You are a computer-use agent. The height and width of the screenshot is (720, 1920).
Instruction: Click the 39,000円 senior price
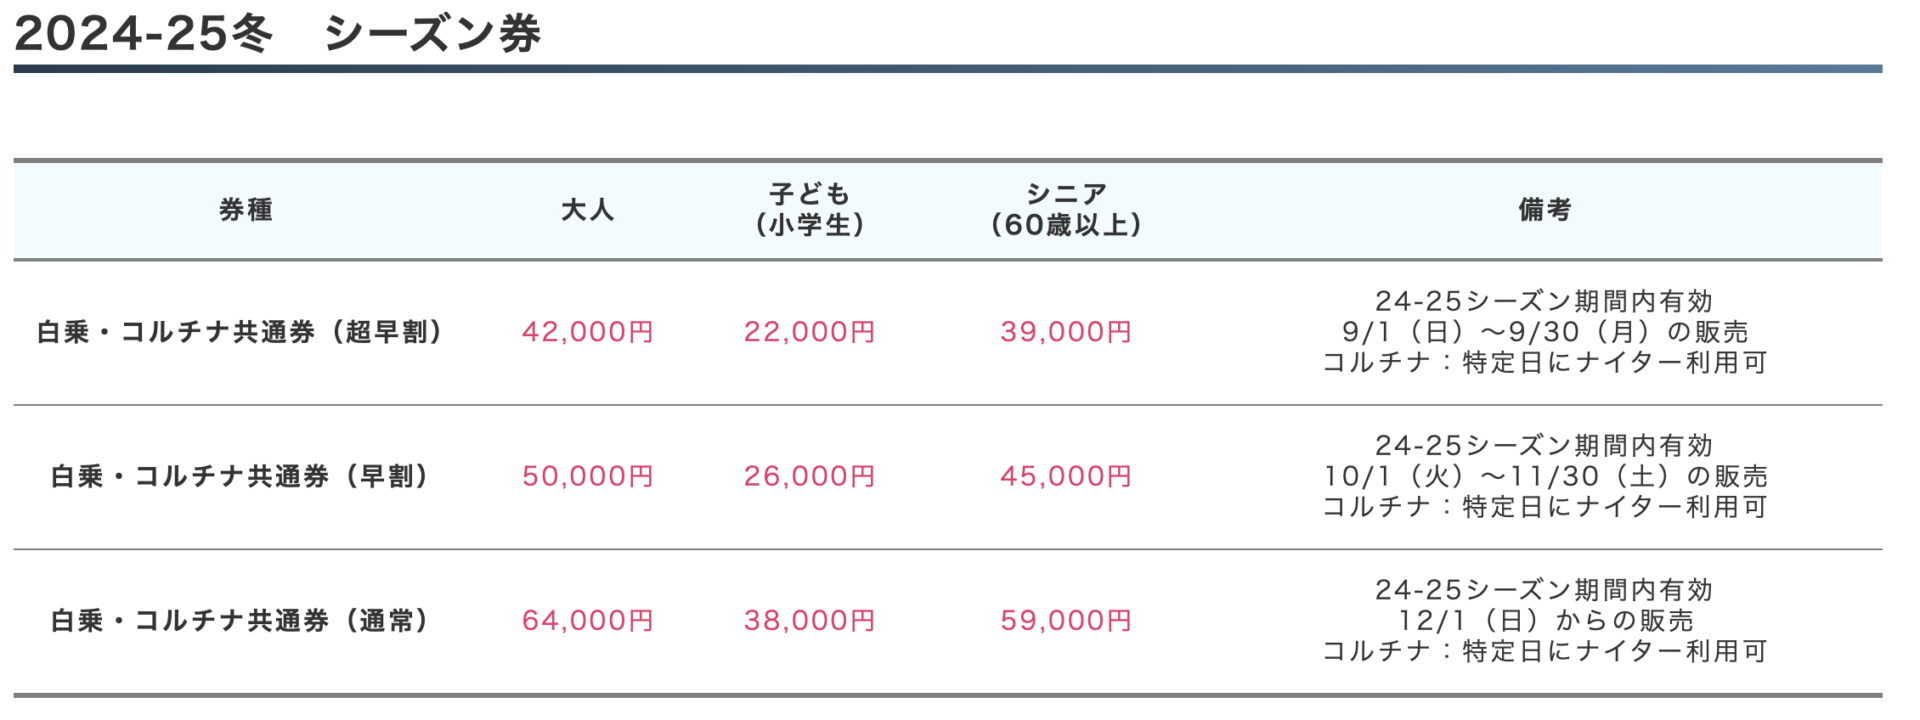1066,332
